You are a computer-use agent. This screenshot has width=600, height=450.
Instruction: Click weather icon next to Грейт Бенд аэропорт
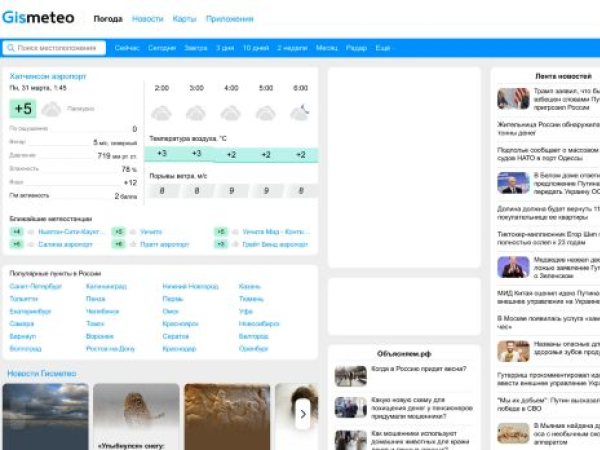click(x=235, y=245)
